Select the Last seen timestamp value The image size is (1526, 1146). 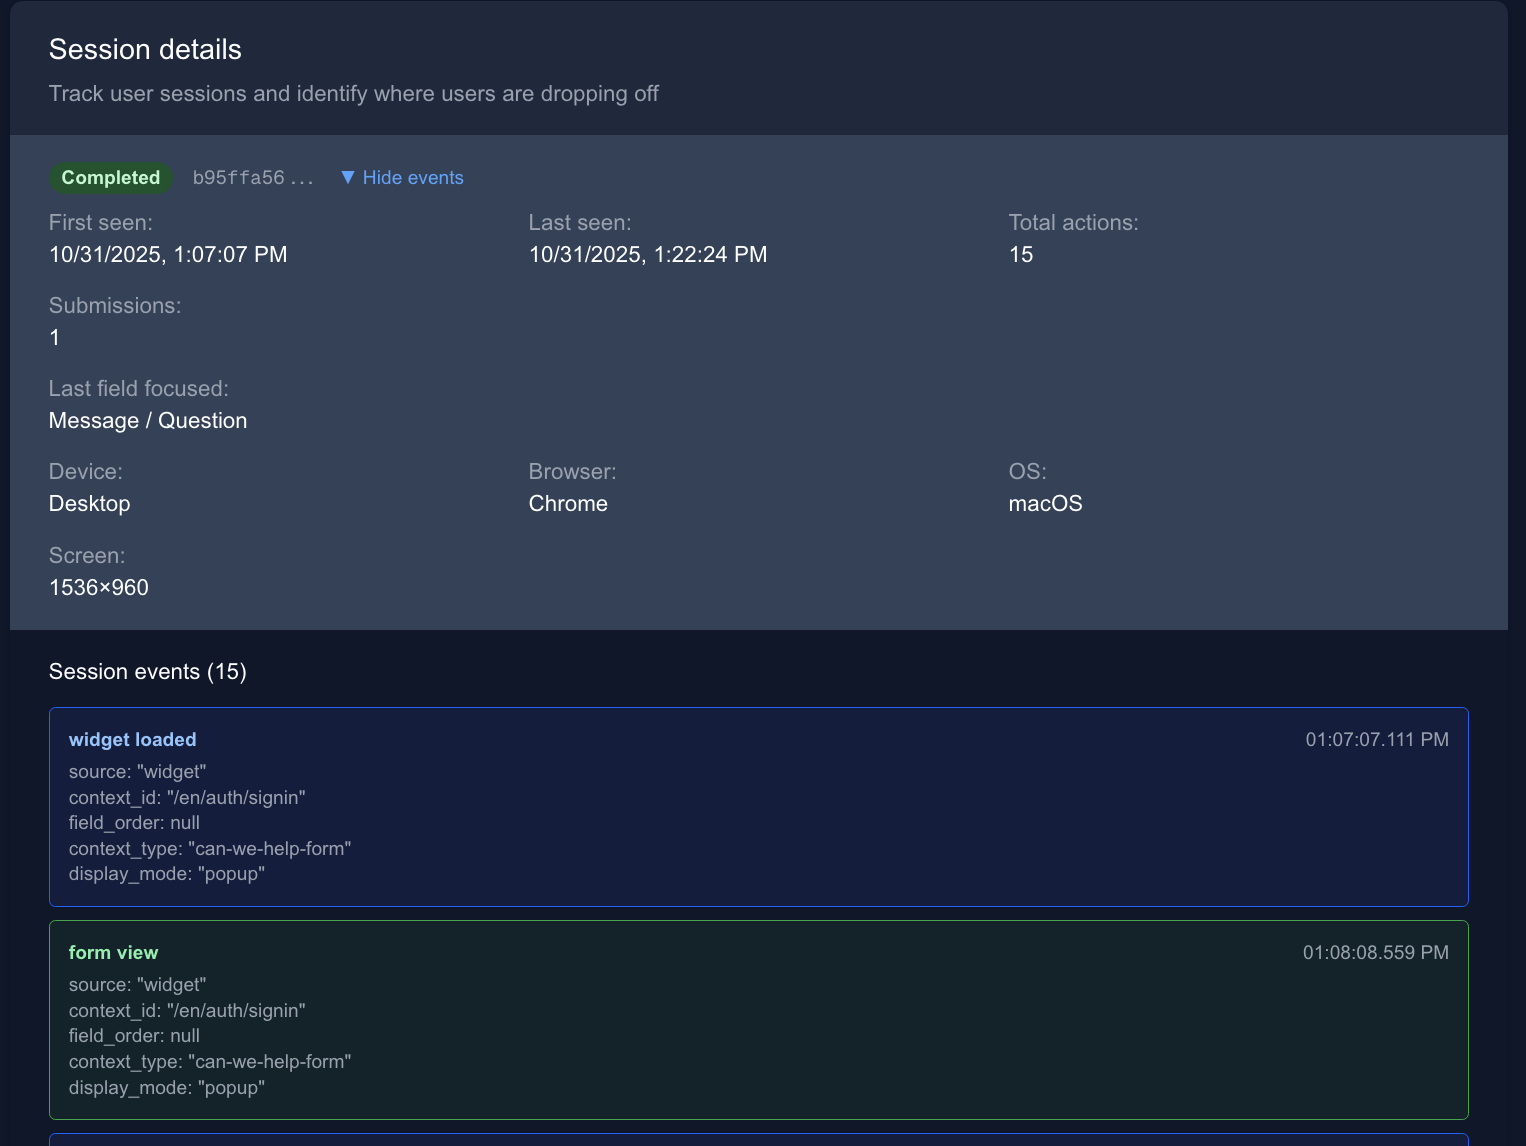click(x=648, y=255)
